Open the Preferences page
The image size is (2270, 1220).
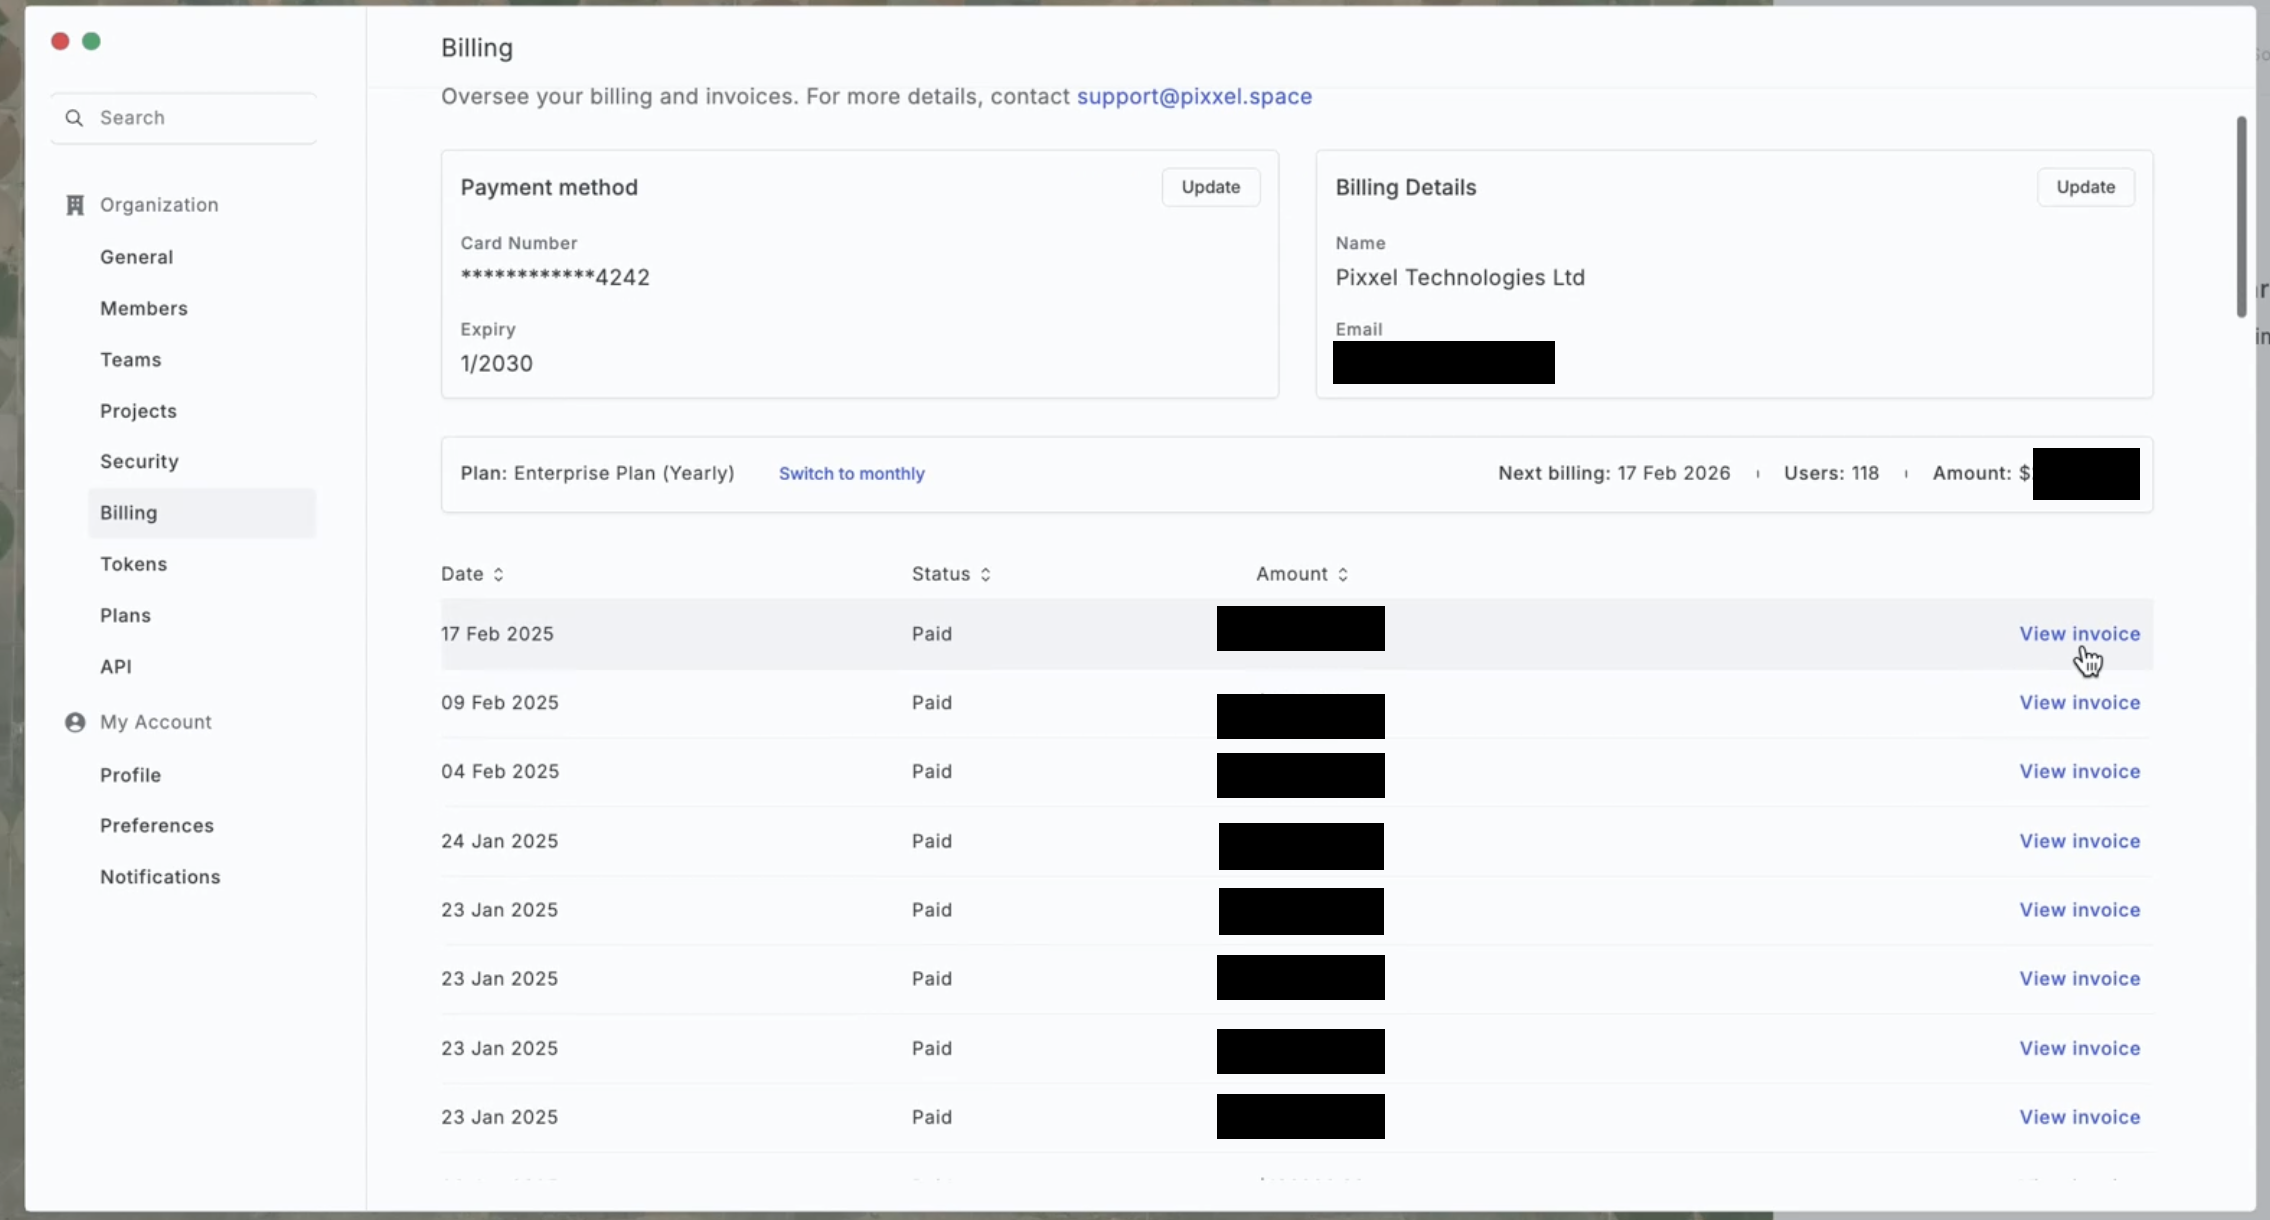coord(157,825)
